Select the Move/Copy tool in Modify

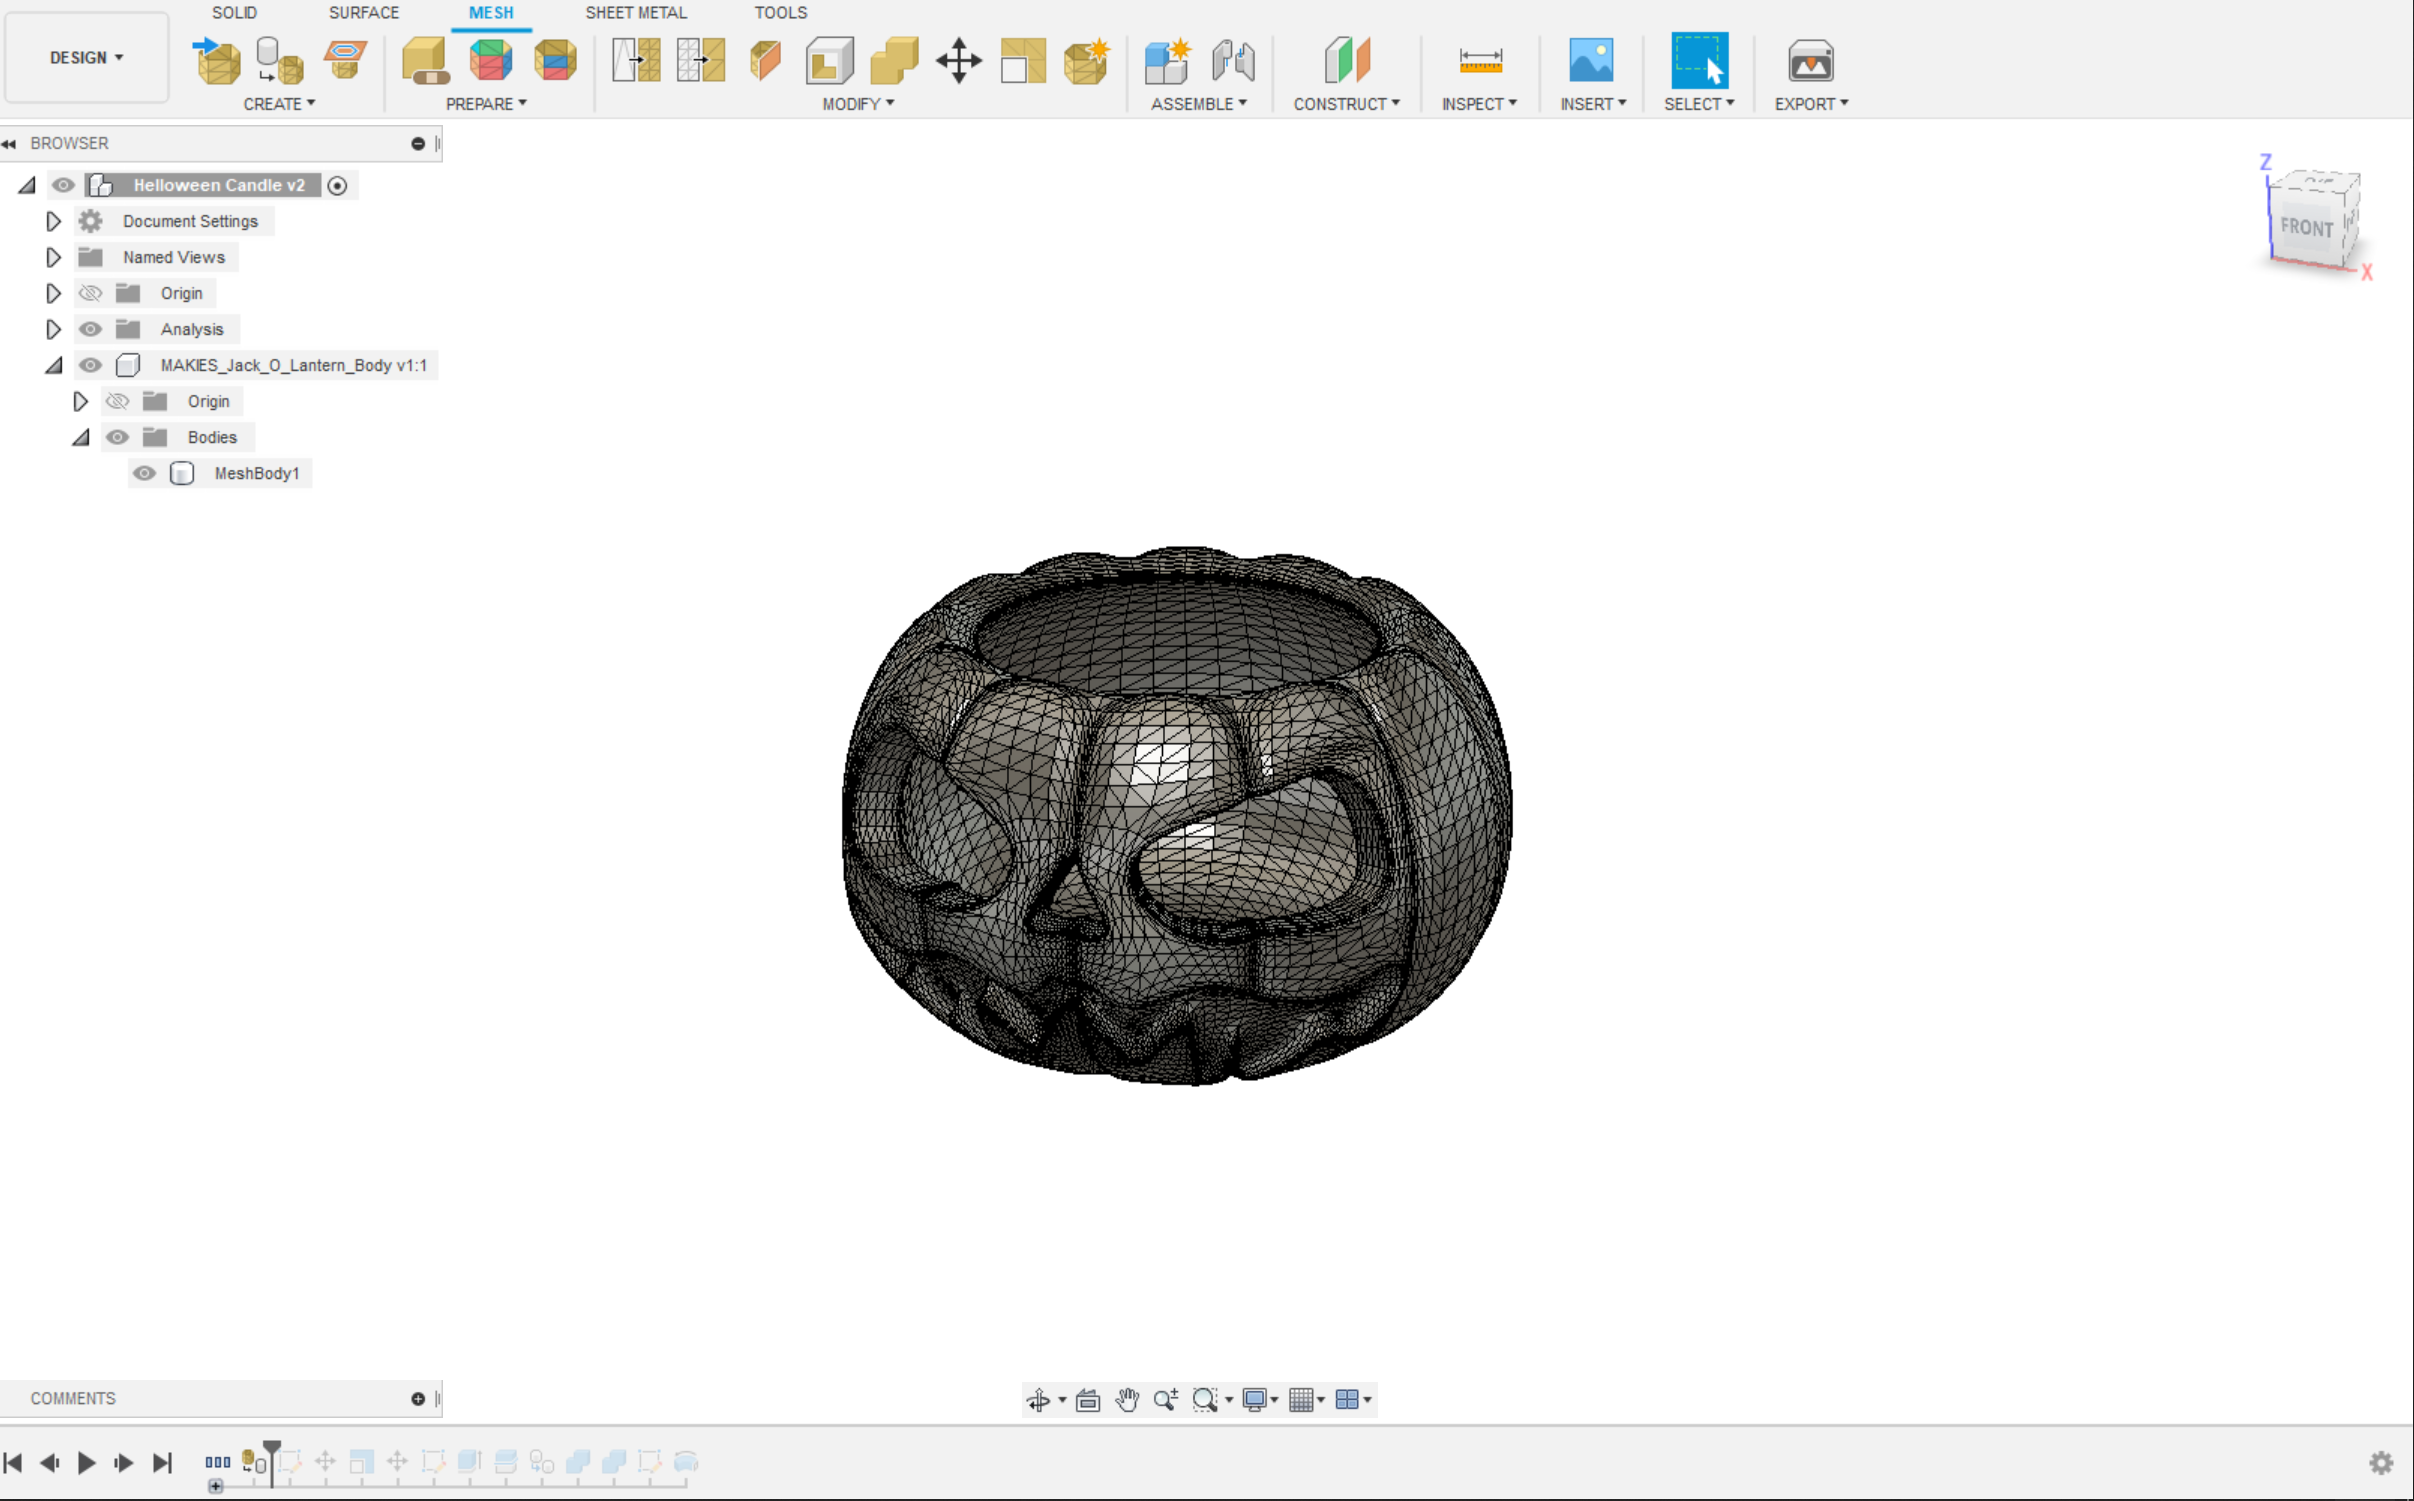pyautogui.click(x=958, y=62)
